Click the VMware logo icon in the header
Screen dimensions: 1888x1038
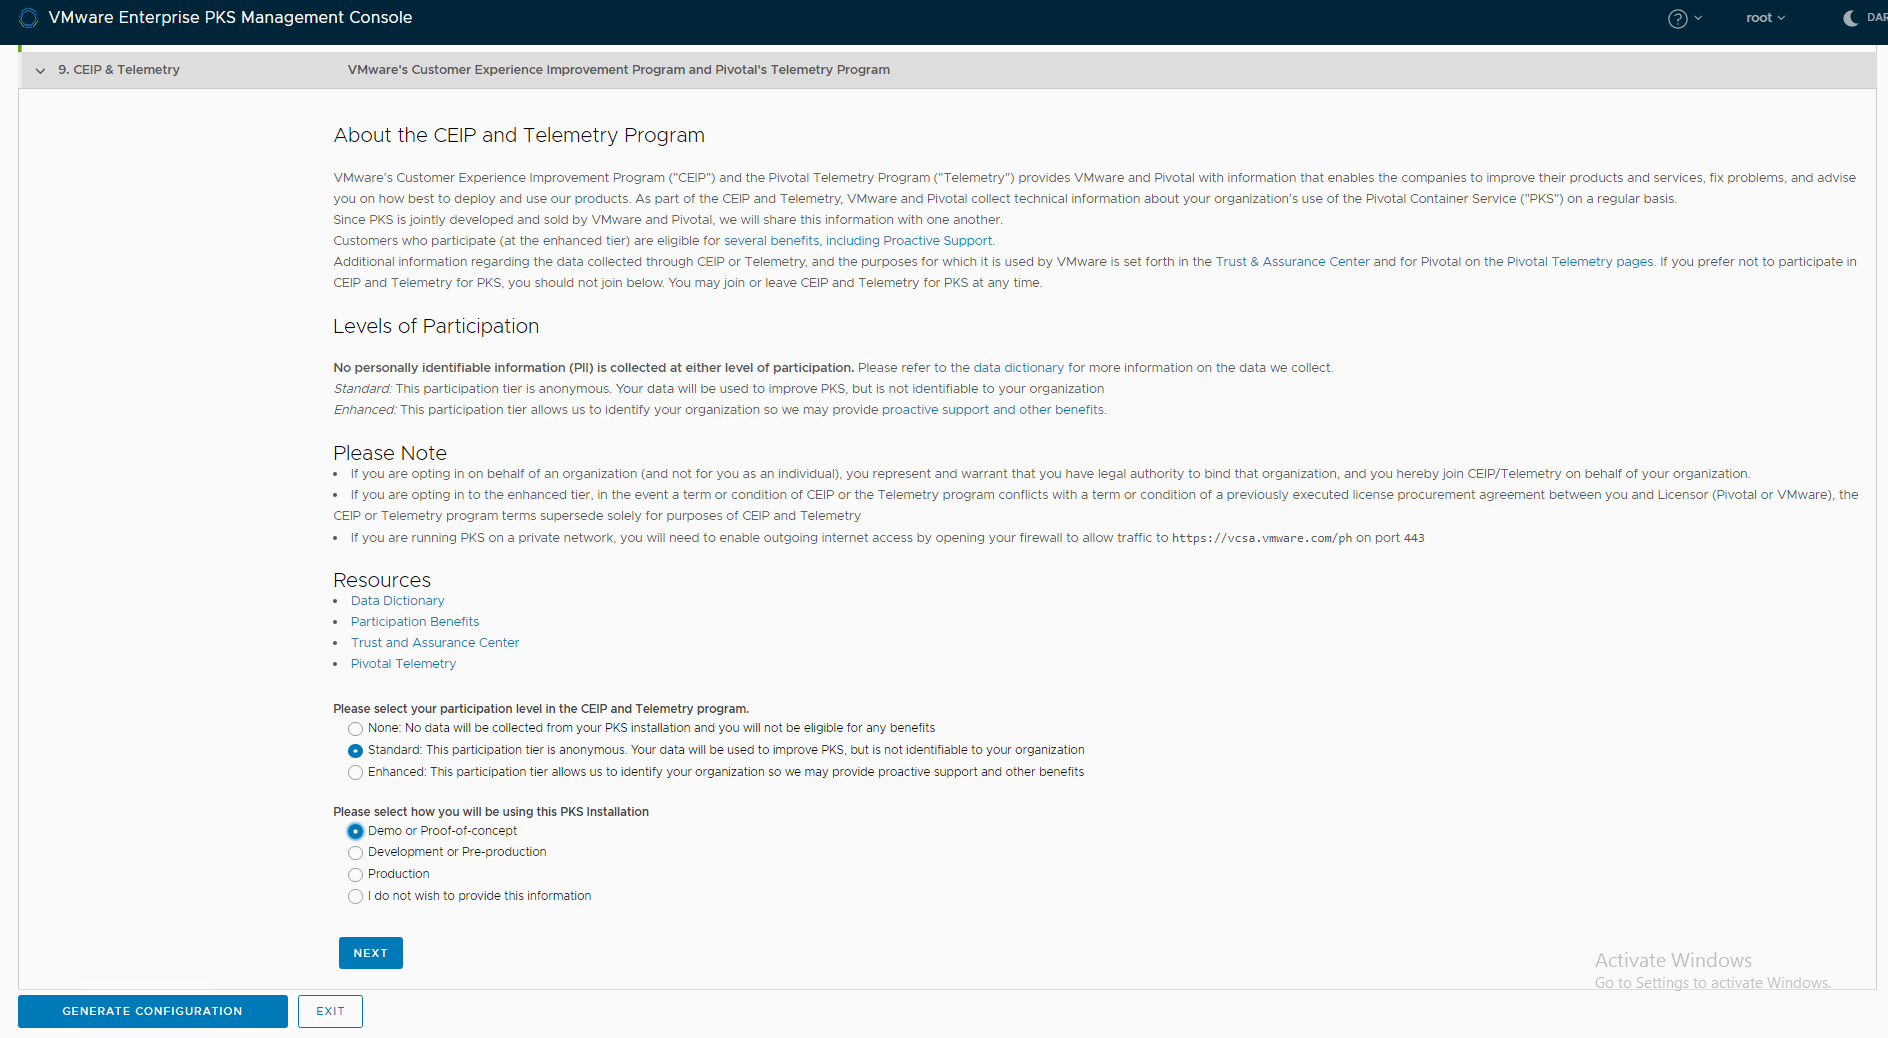[x=28, y=18]
